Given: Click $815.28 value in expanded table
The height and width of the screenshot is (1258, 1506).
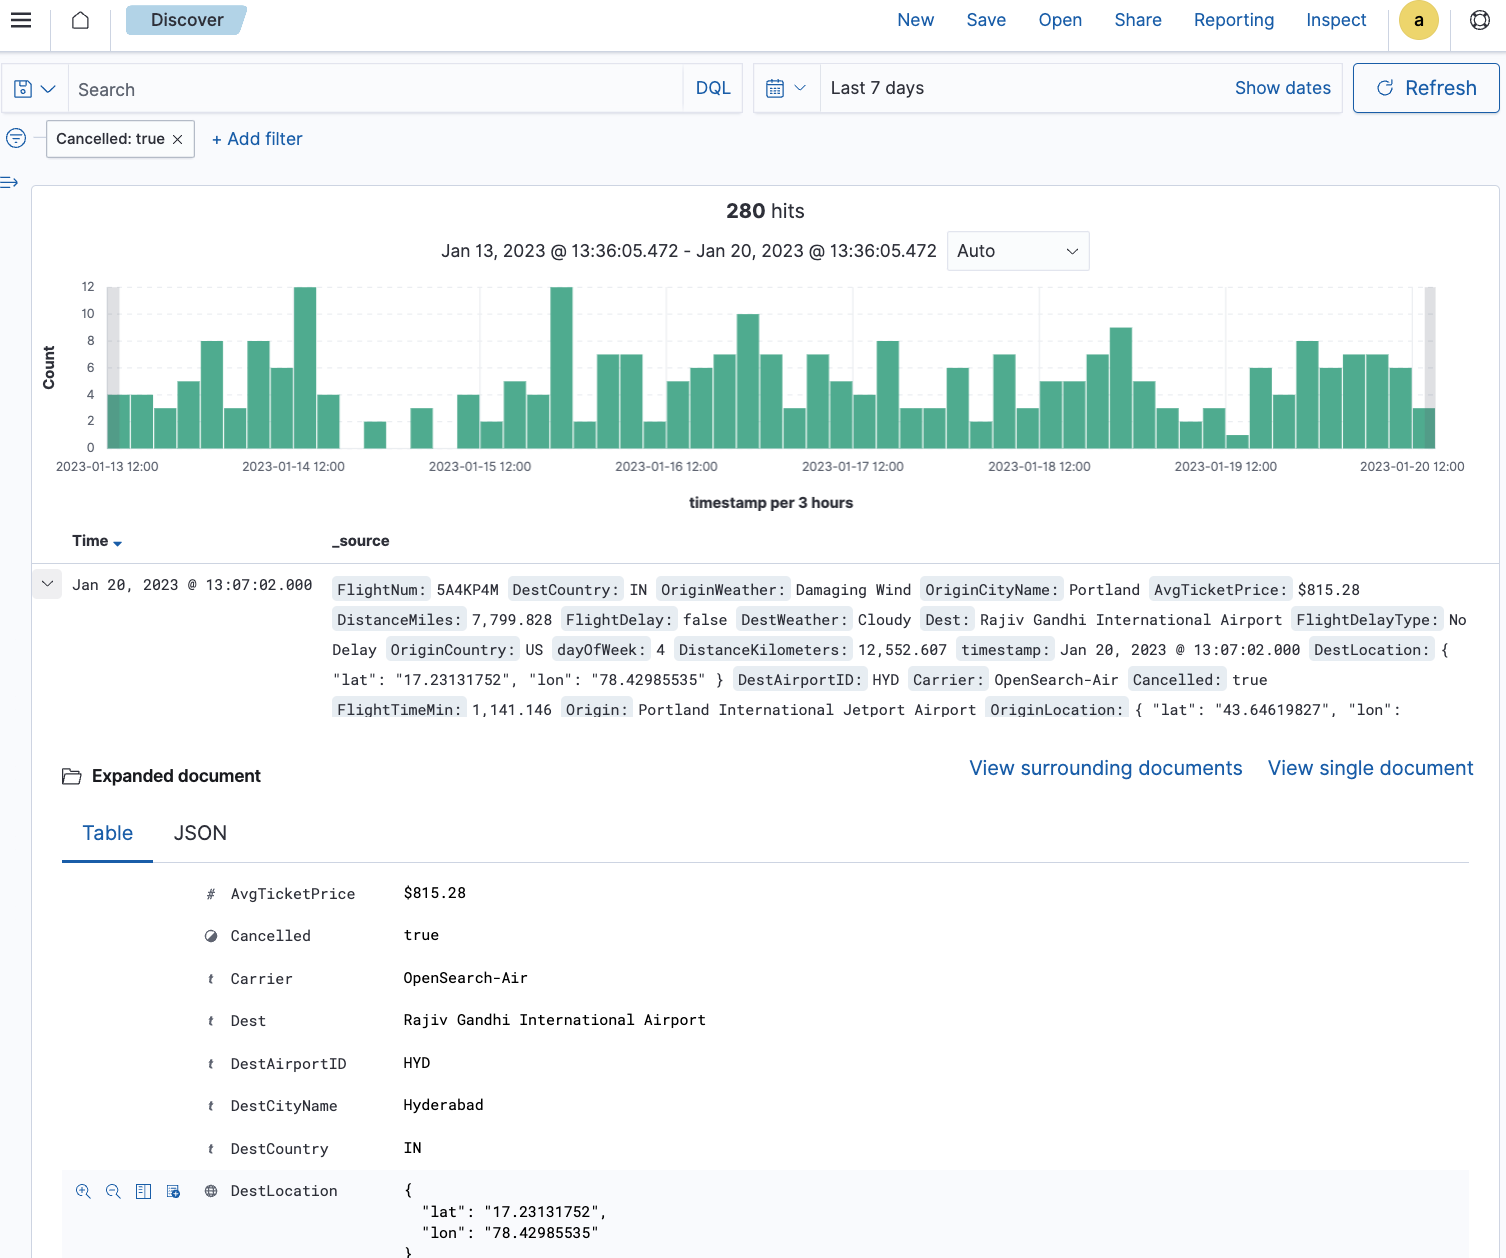Looking at the screenshot, I should (435, 893).
